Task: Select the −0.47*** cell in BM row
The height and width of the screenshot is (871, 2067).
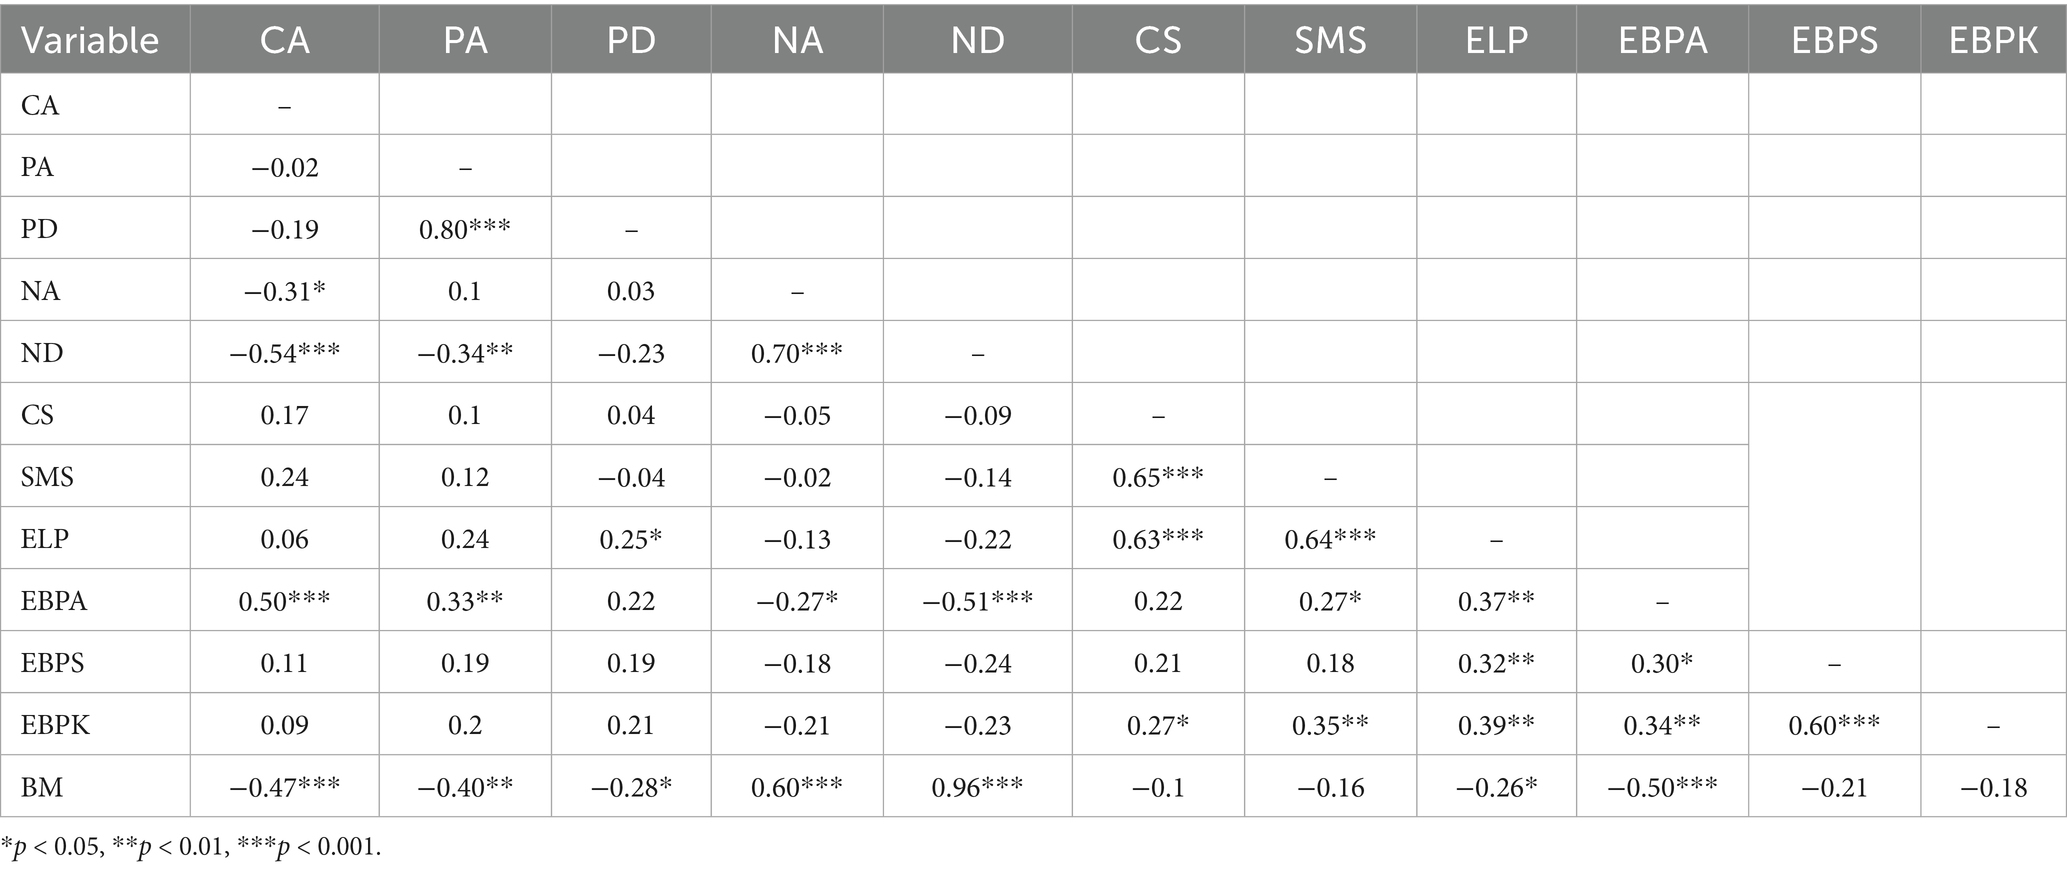Action: pyautogui.click(x=285, y=787)
